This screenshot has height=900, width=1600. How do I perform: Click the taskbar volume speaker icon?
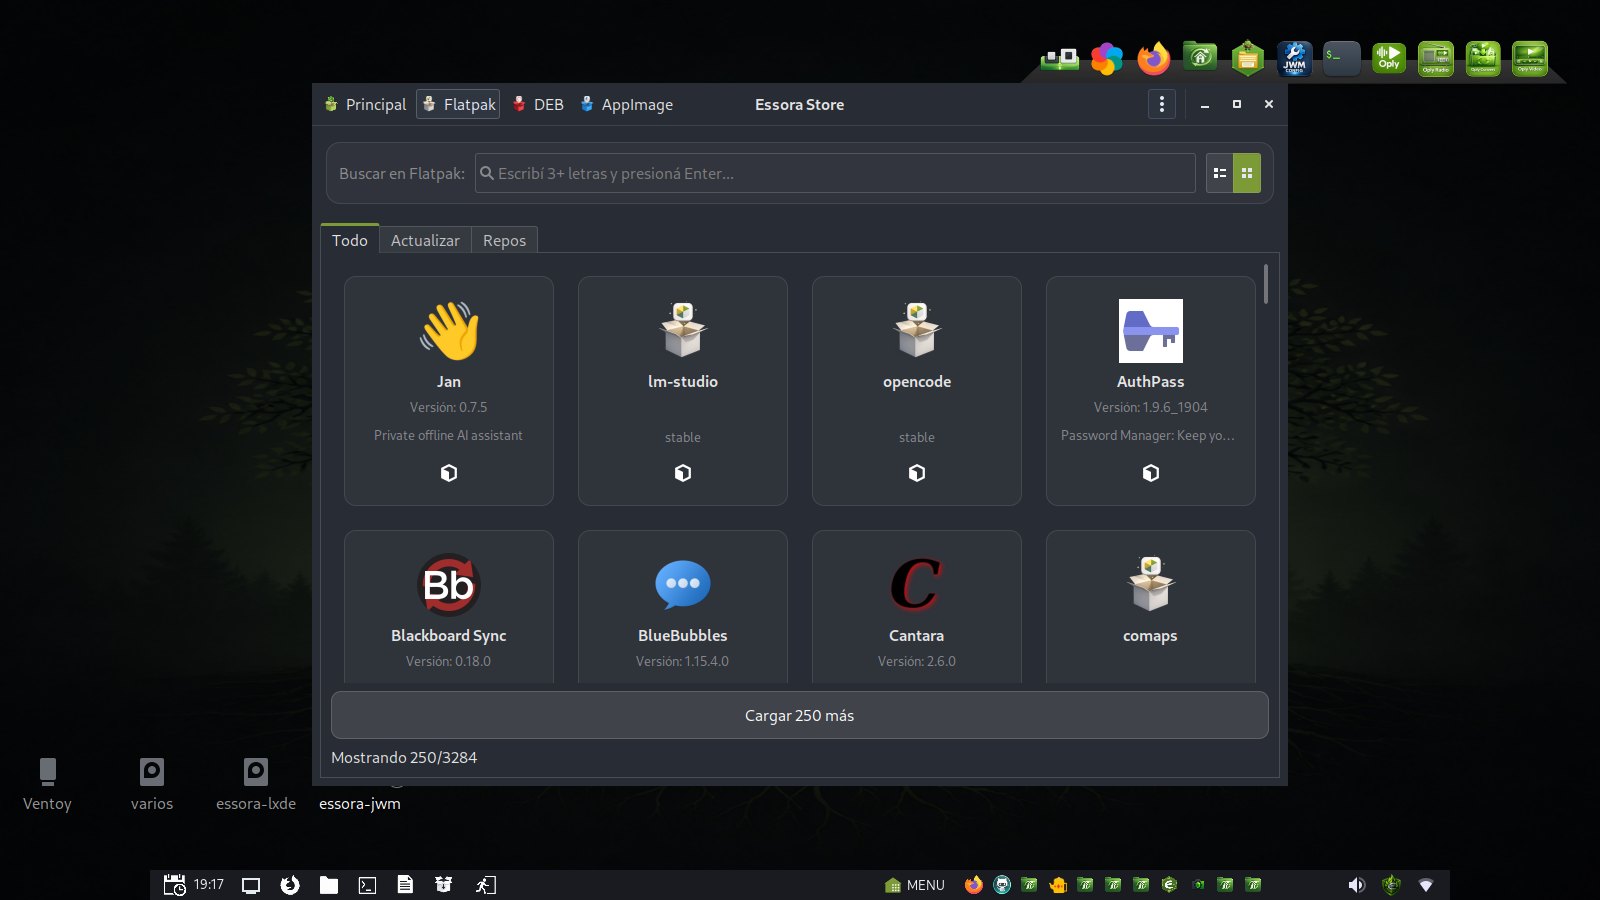pyautogui.click(x=1356, y=885)
